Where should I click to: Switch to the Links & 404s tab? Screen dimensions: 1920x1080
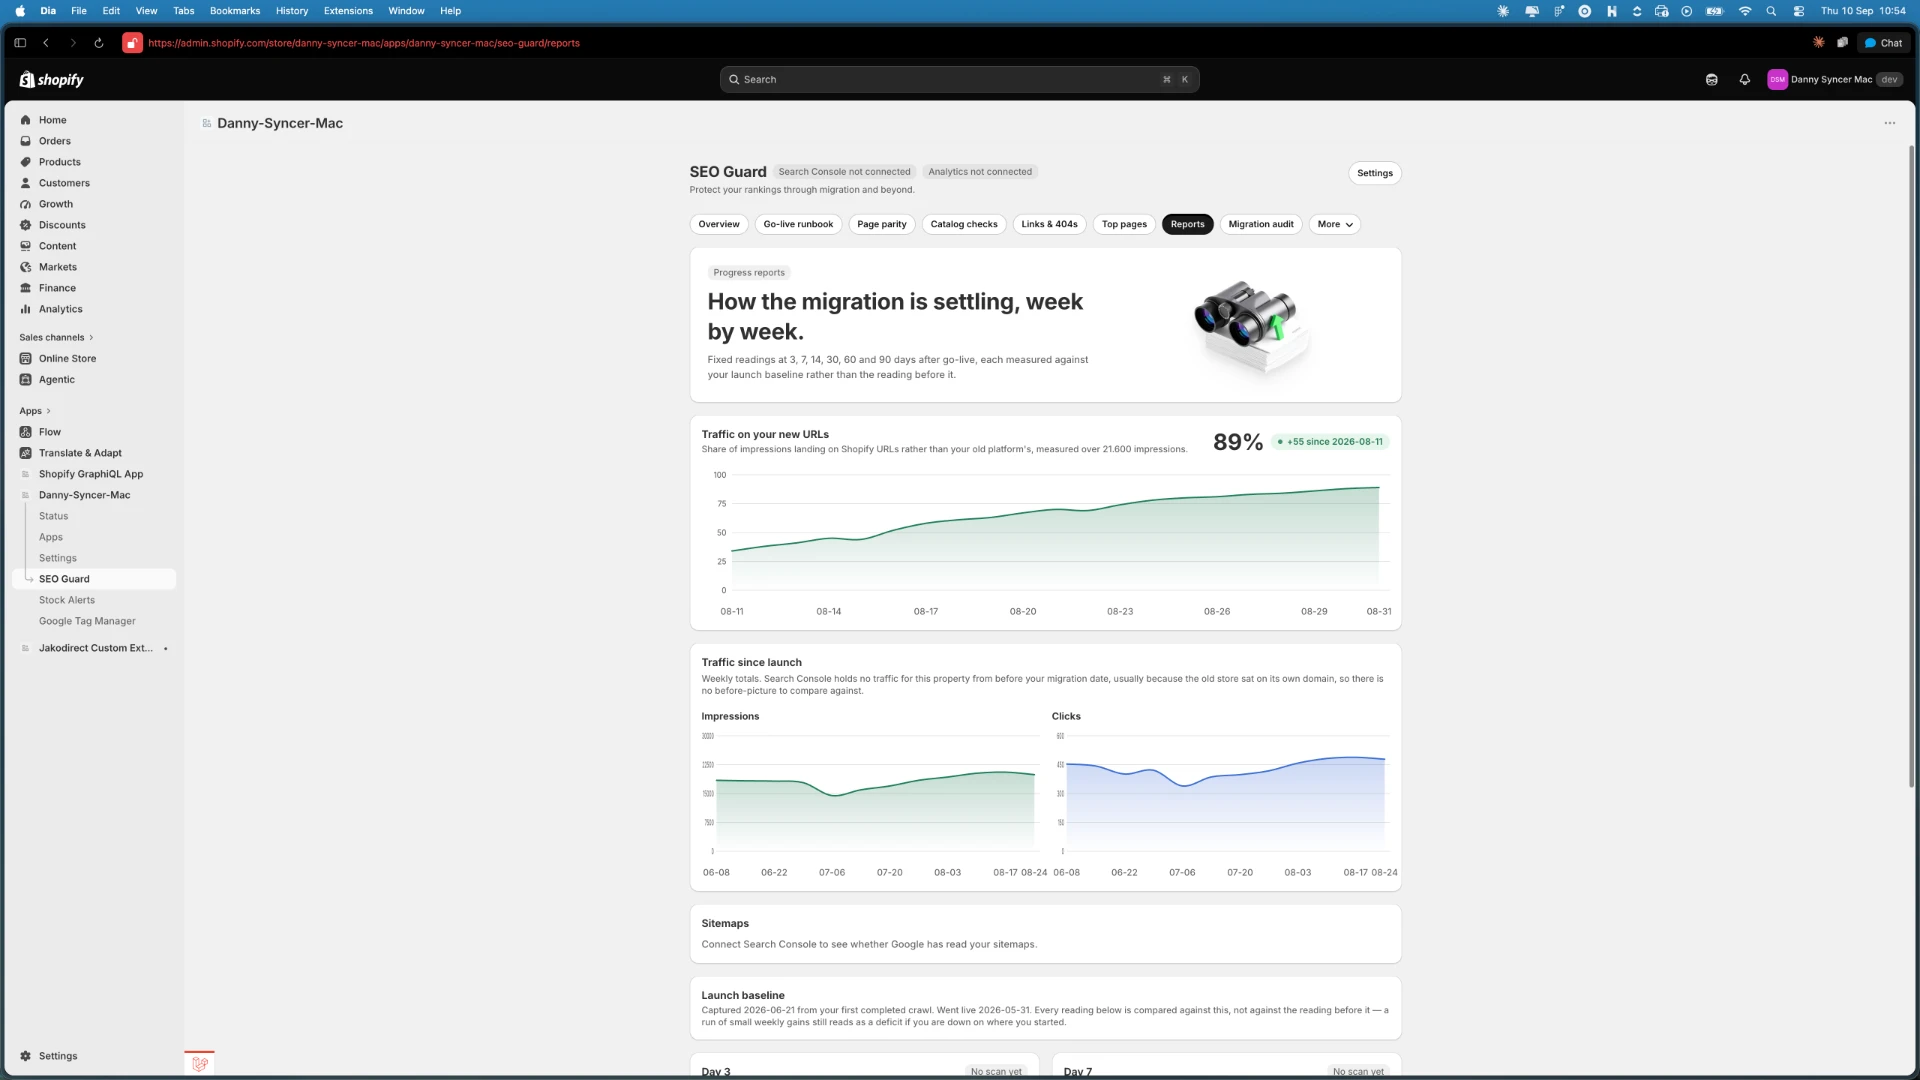[x=1049, y=224]
